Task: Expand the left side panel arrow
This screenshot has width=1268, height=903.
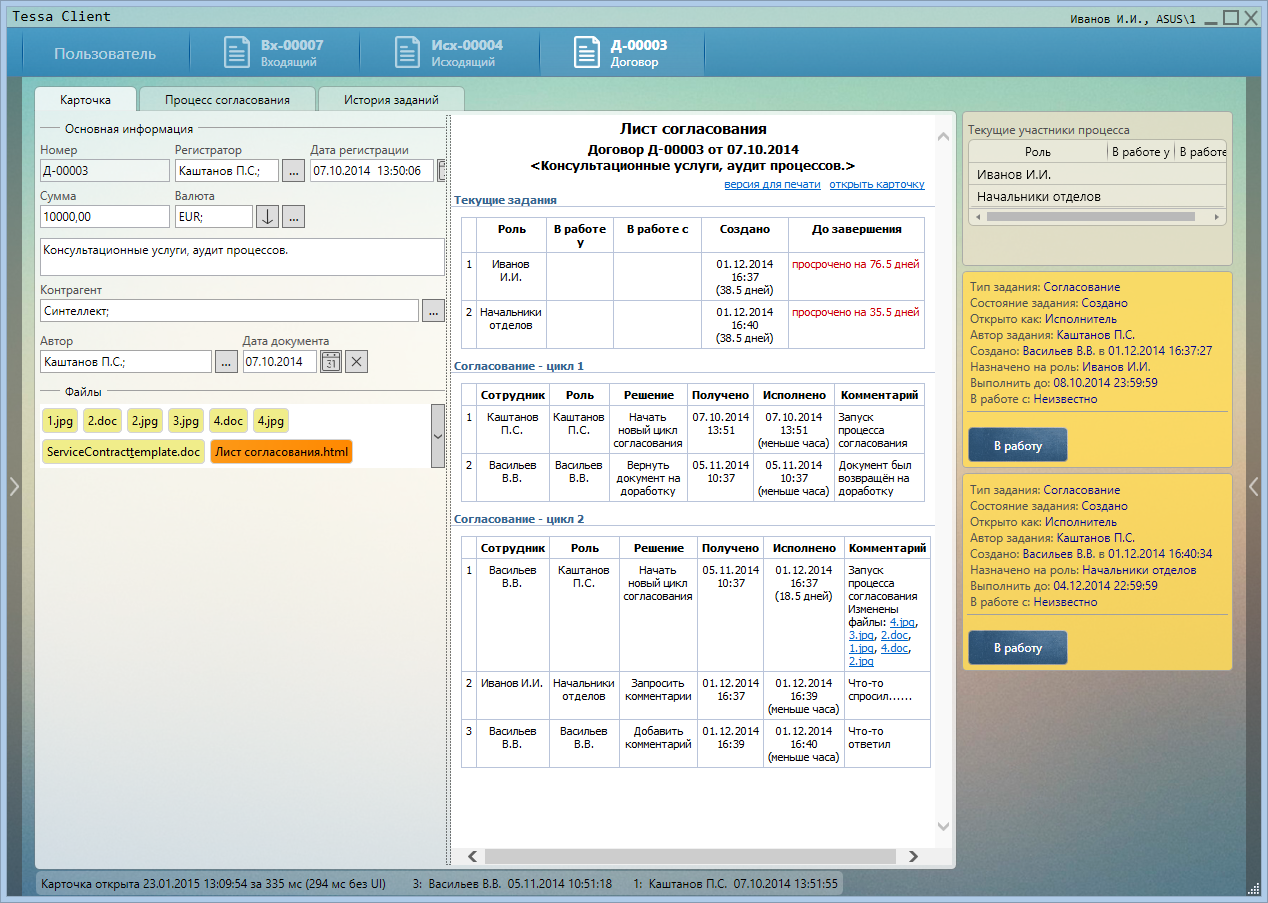Action: tap(14, 486)
